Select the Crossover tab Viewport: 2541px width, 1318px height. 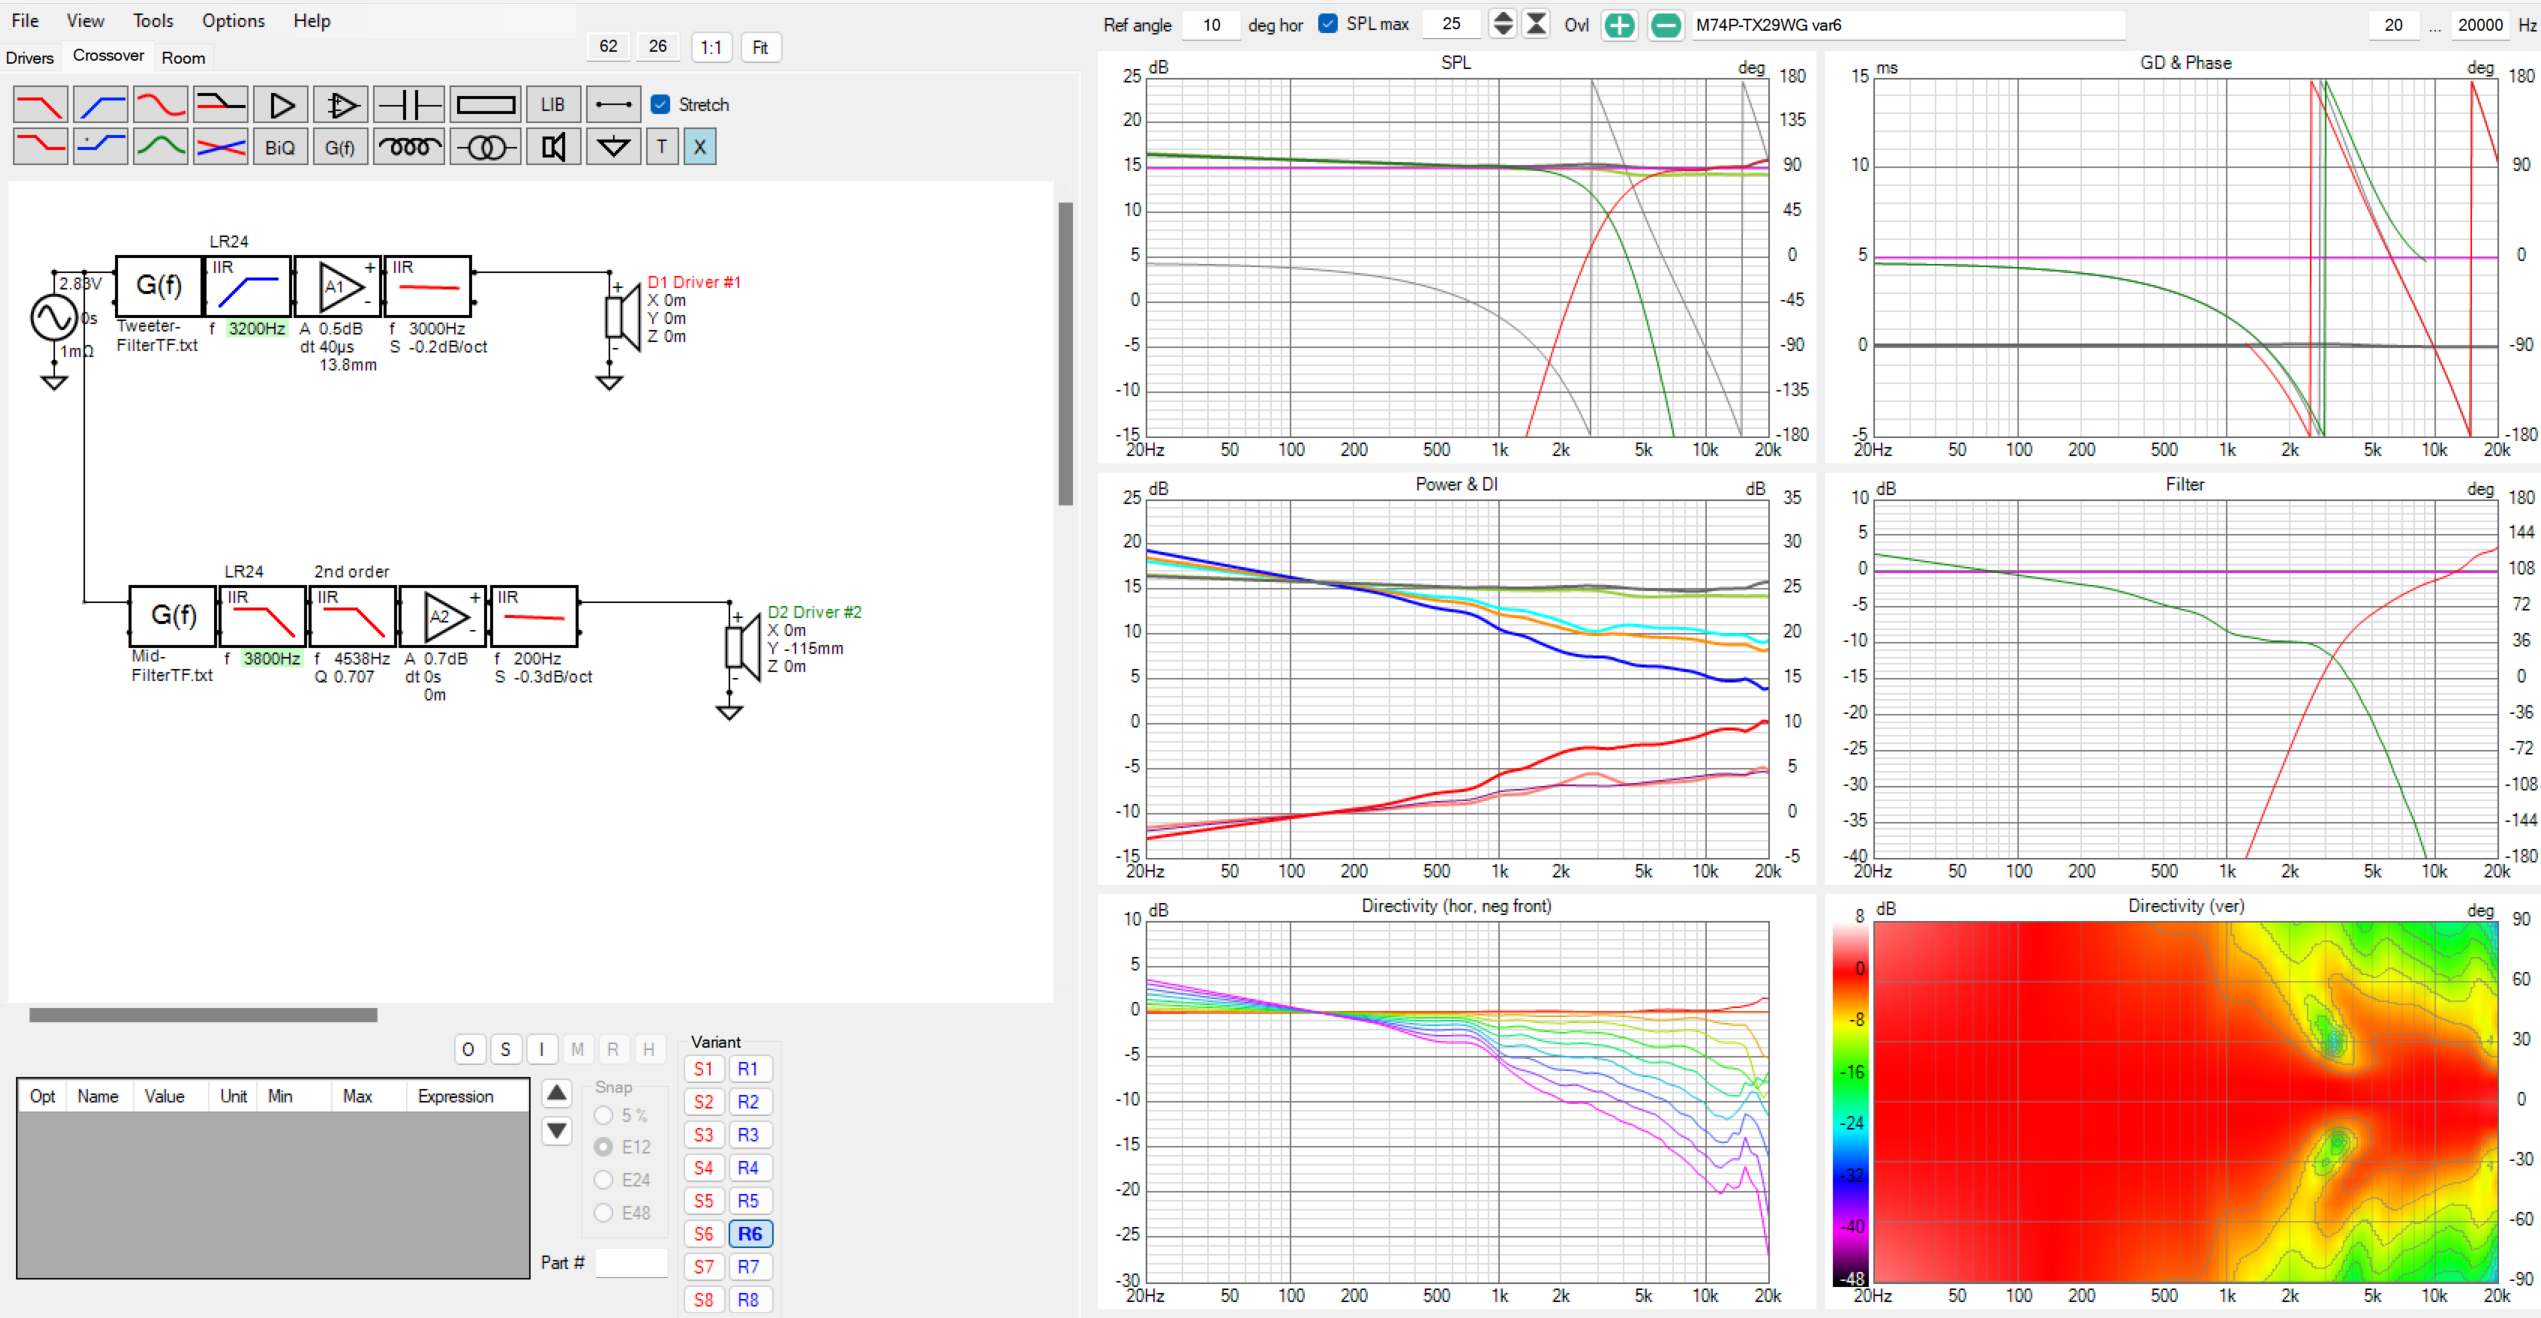(108, 56)
